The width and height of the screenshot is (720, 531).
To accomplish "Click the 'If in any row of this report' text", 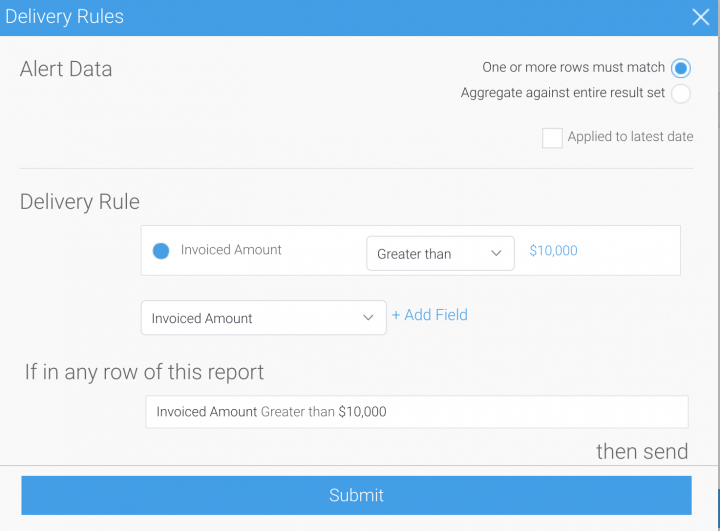I will pyautogui.click(x=144, y=373).
